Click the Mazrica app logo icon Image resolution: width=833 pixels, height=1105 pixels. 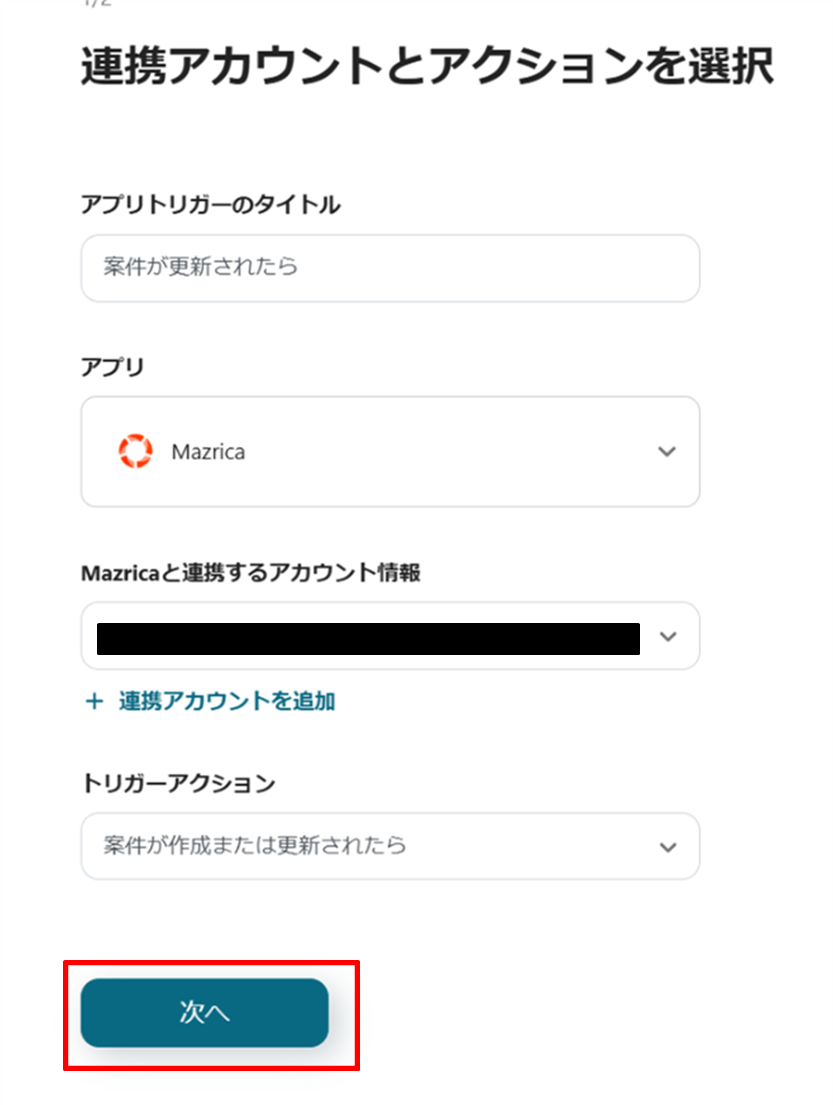tap(134, 452)
